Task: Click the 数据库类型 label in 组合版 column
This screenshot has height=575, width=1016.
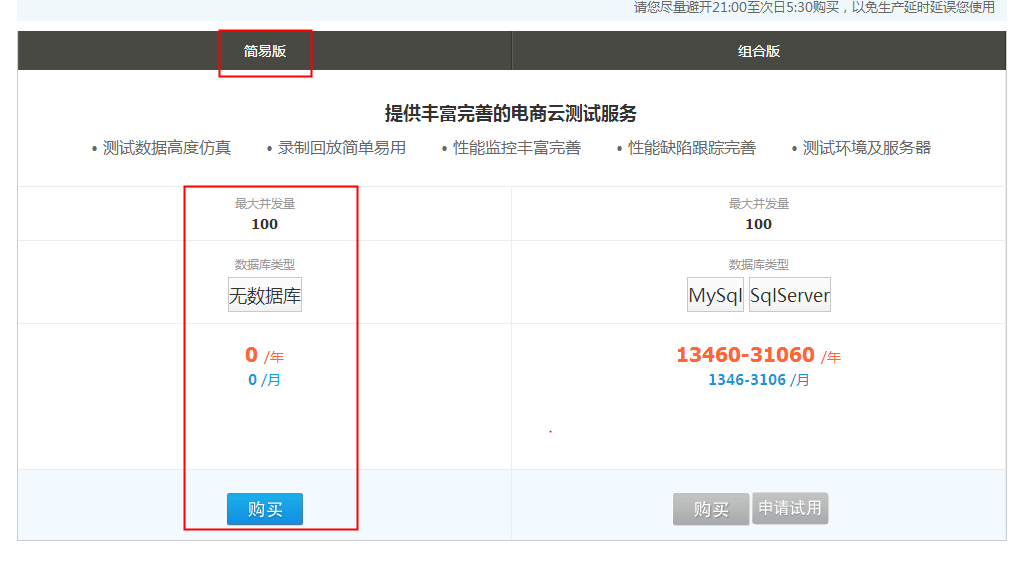Action: pyautogui.click(x=759, y=264)
